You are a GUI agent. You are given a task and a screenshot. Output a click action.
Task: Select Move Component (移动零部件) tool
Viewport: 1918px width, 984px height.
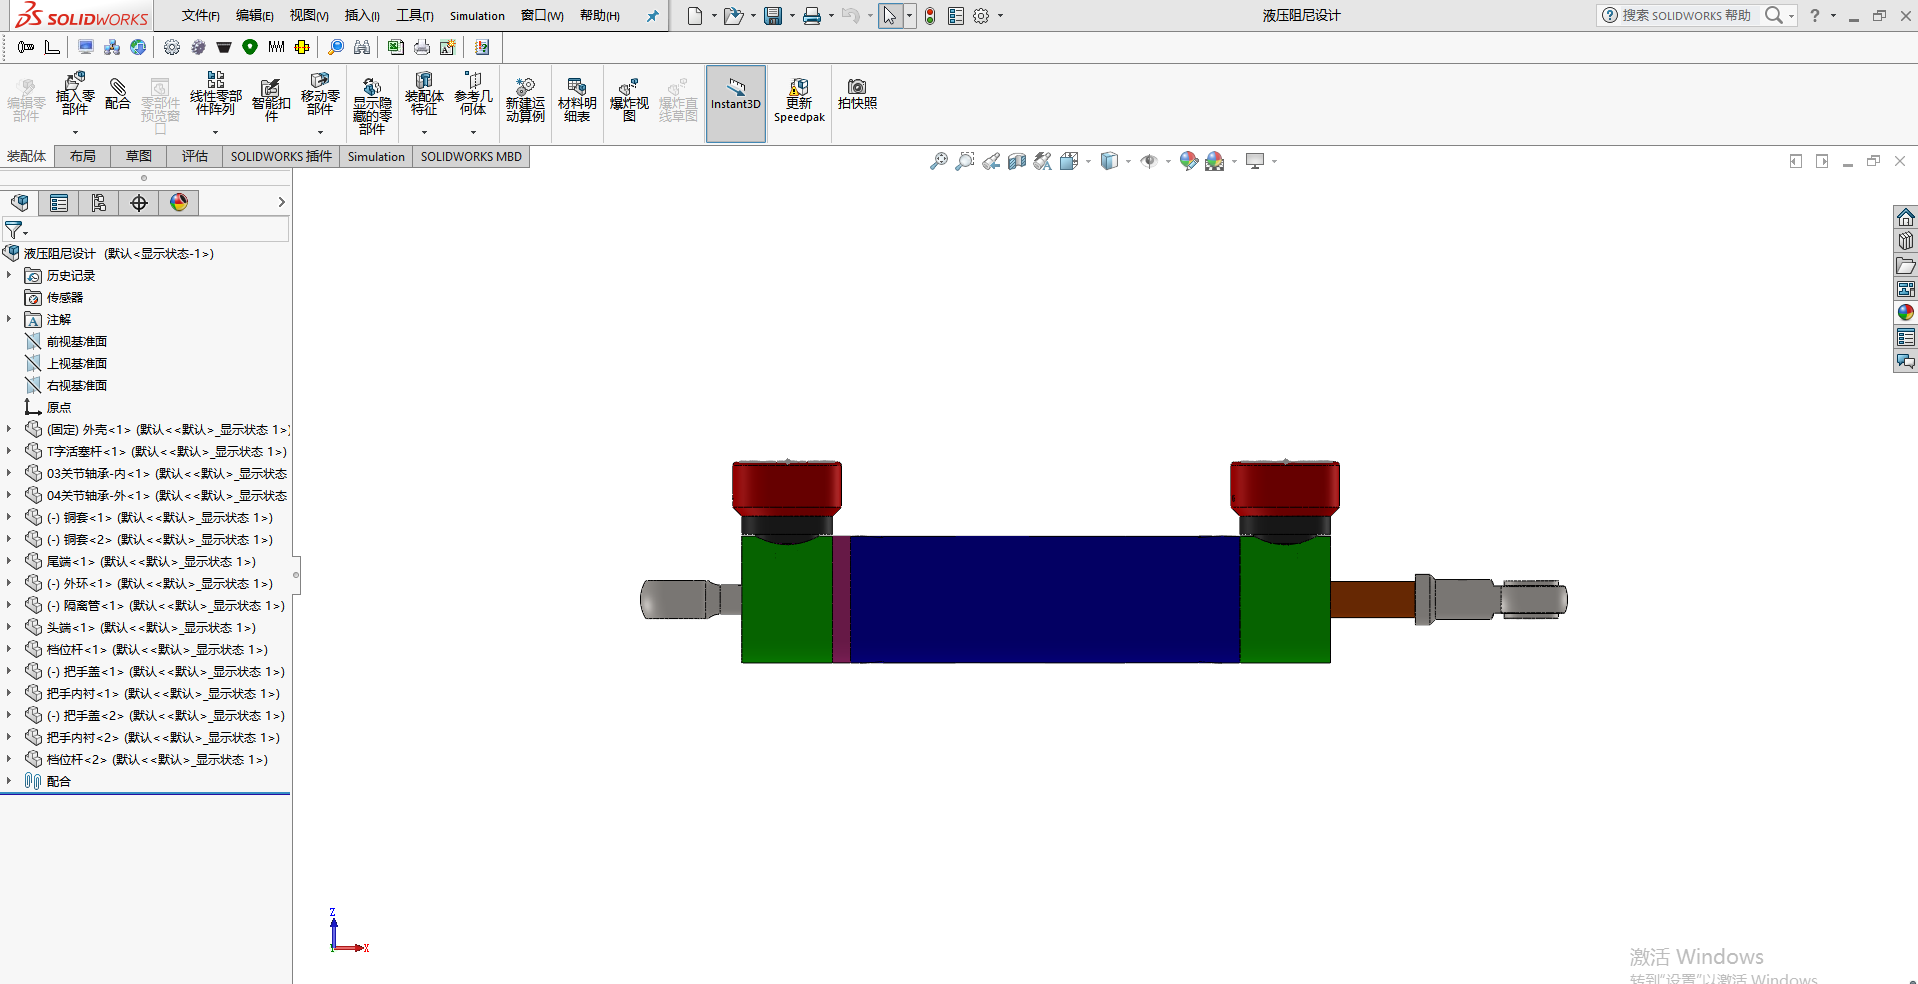point(320,95)
